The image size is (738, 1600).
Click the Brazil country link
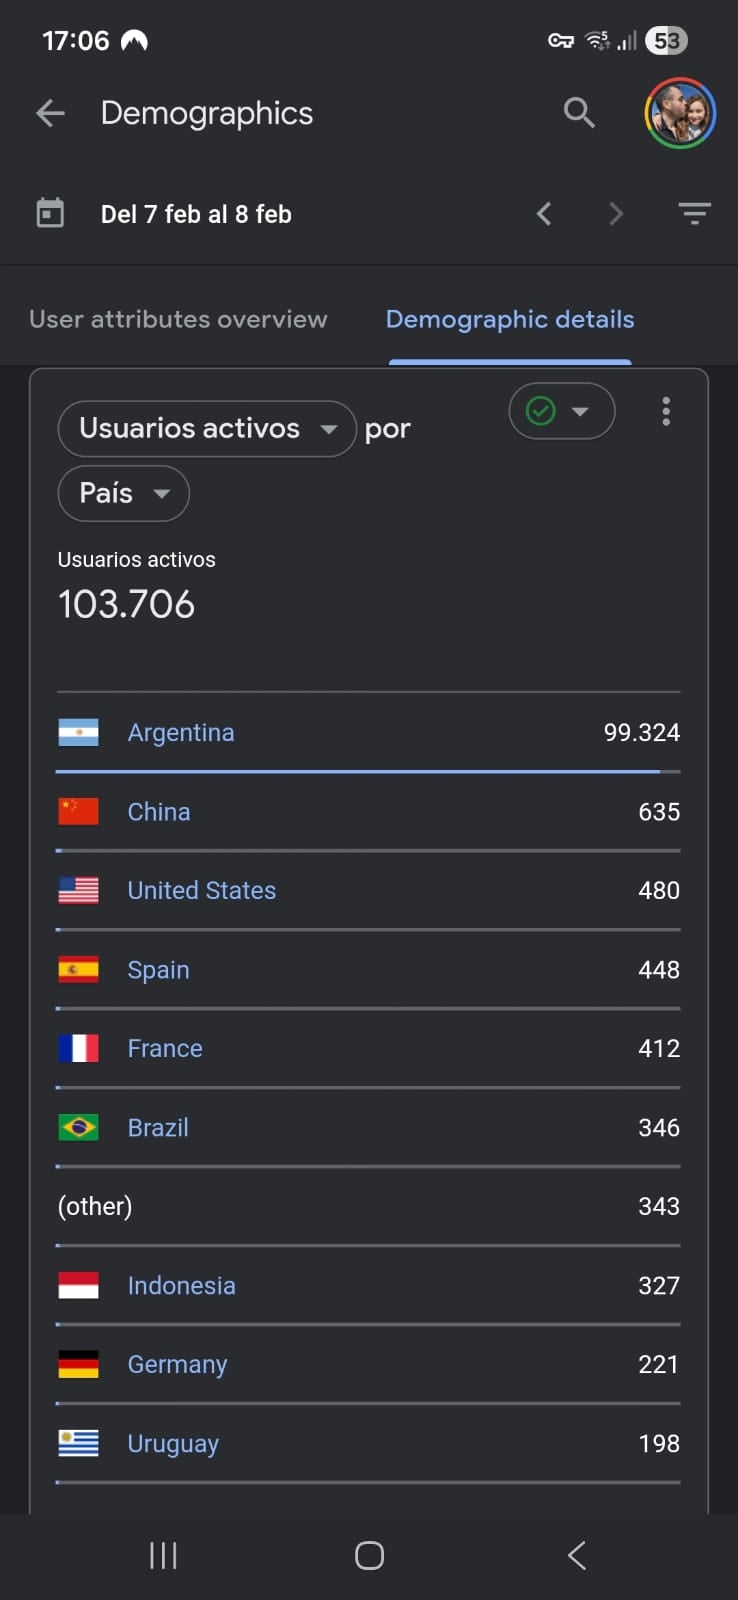pyautogui.click(x=157, y=1127)
